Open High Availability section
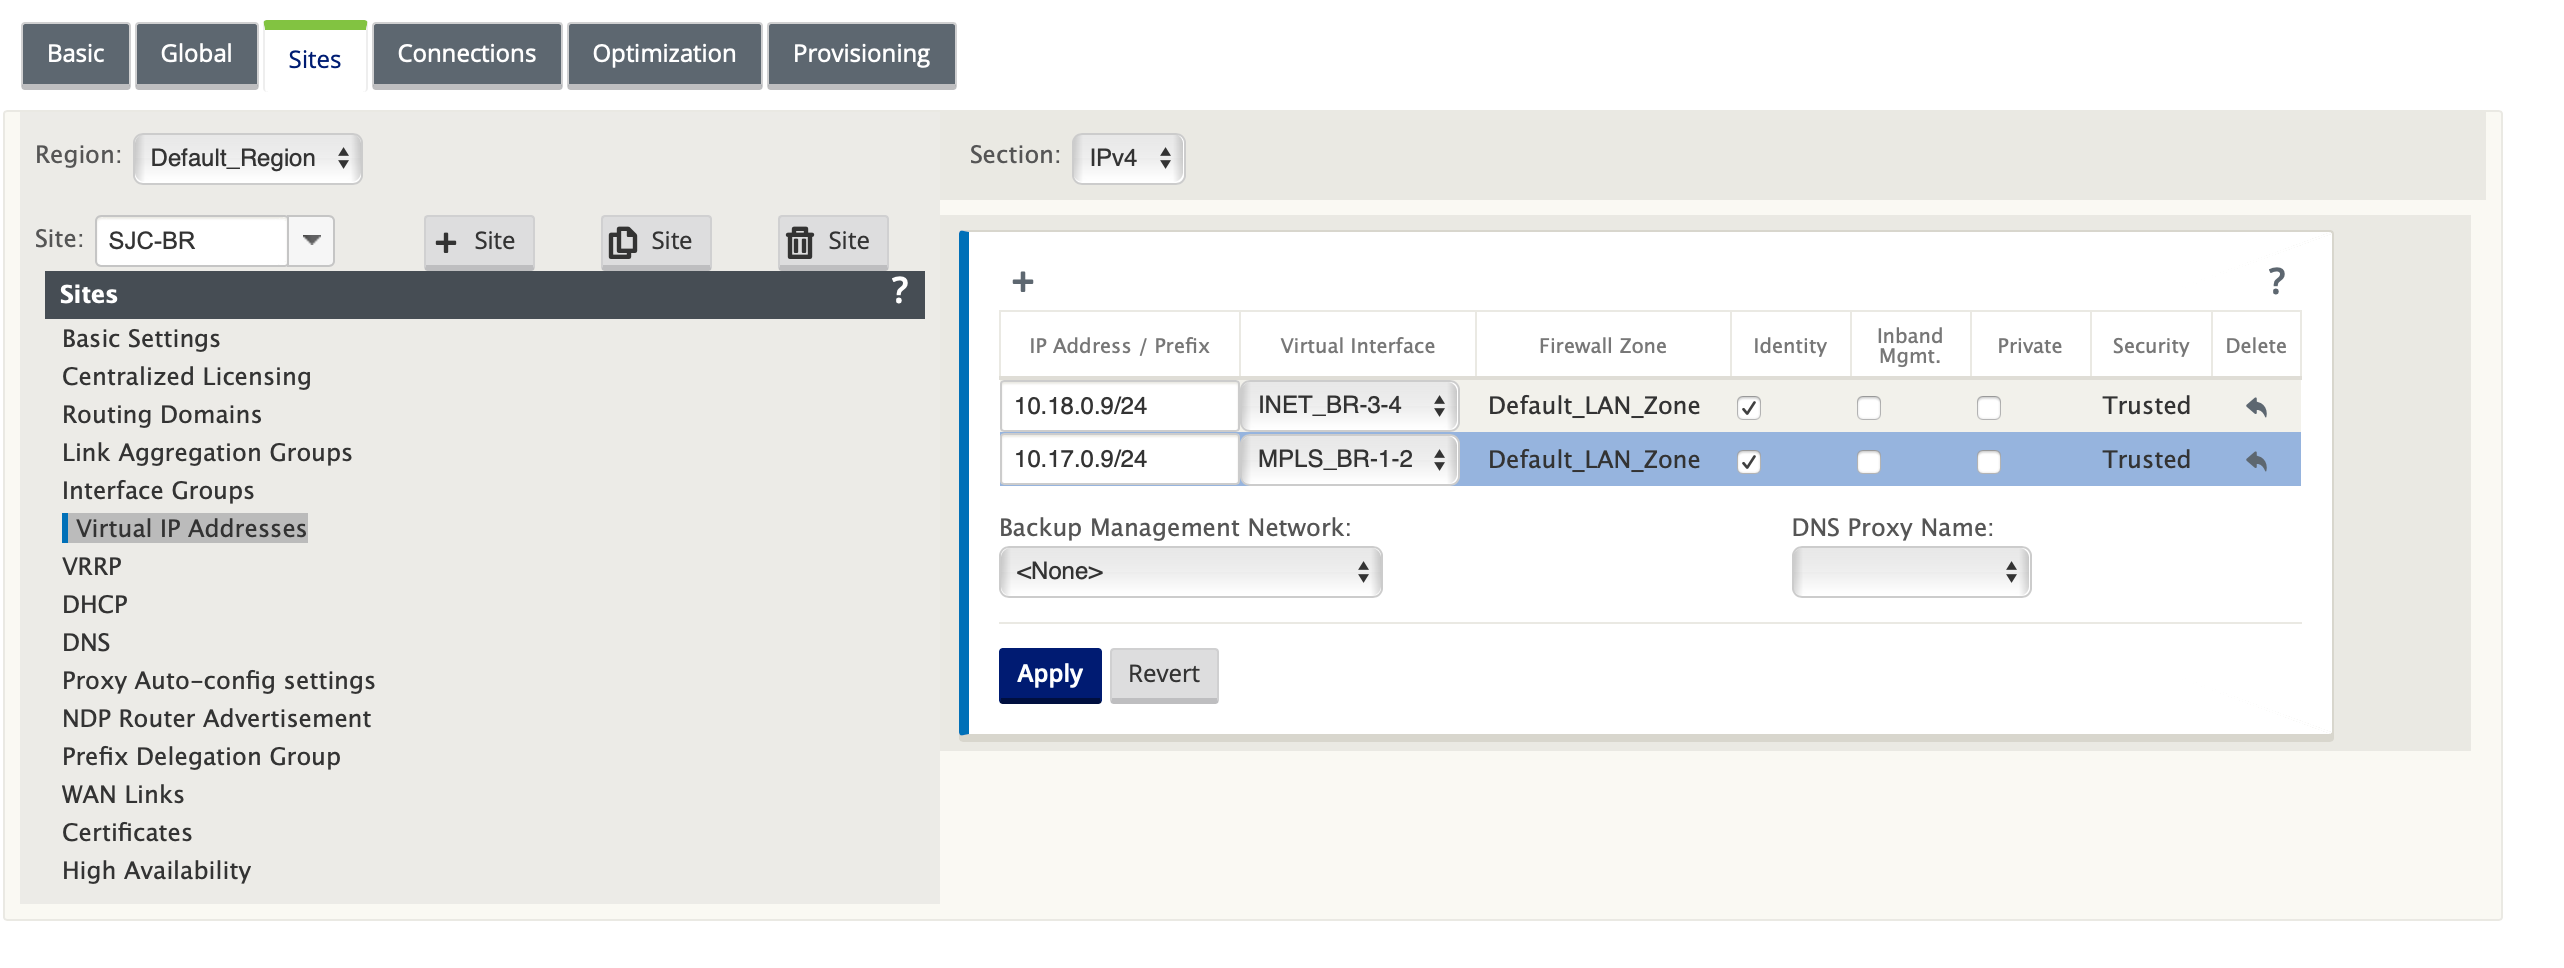This screenshot has width=2564, height=968. point(156,871)
